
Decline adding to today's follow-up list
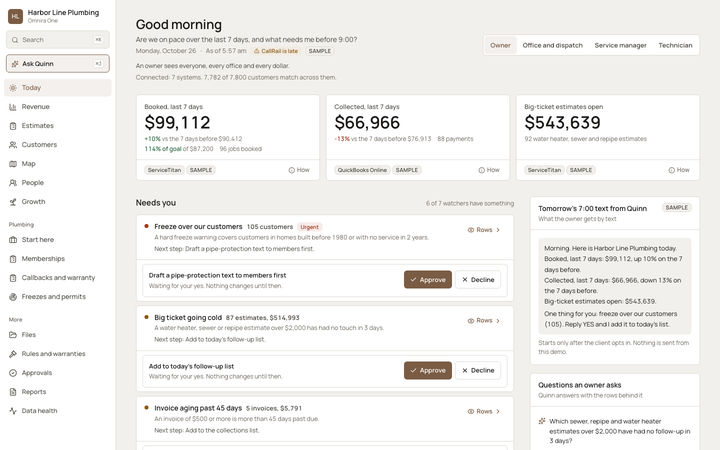coord(478,371)
